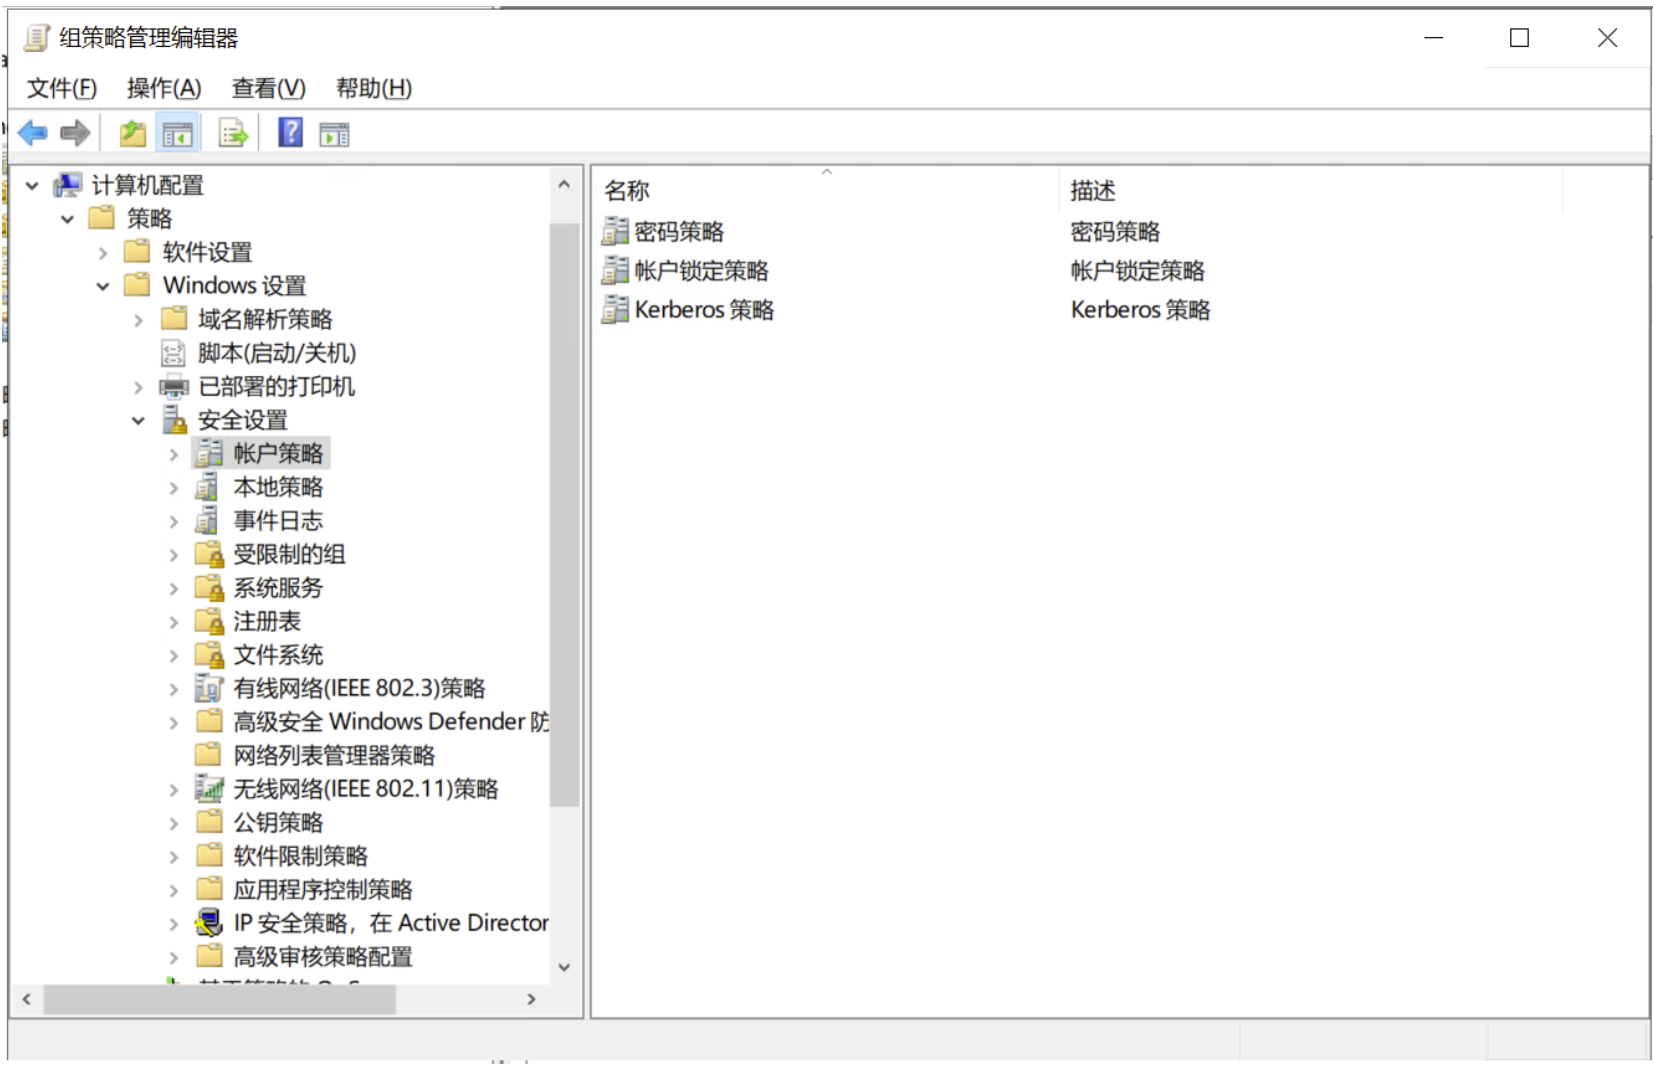1653x1065 pixels.
Task: Open the 文件(F) menu
Action: tap(62, 88)
